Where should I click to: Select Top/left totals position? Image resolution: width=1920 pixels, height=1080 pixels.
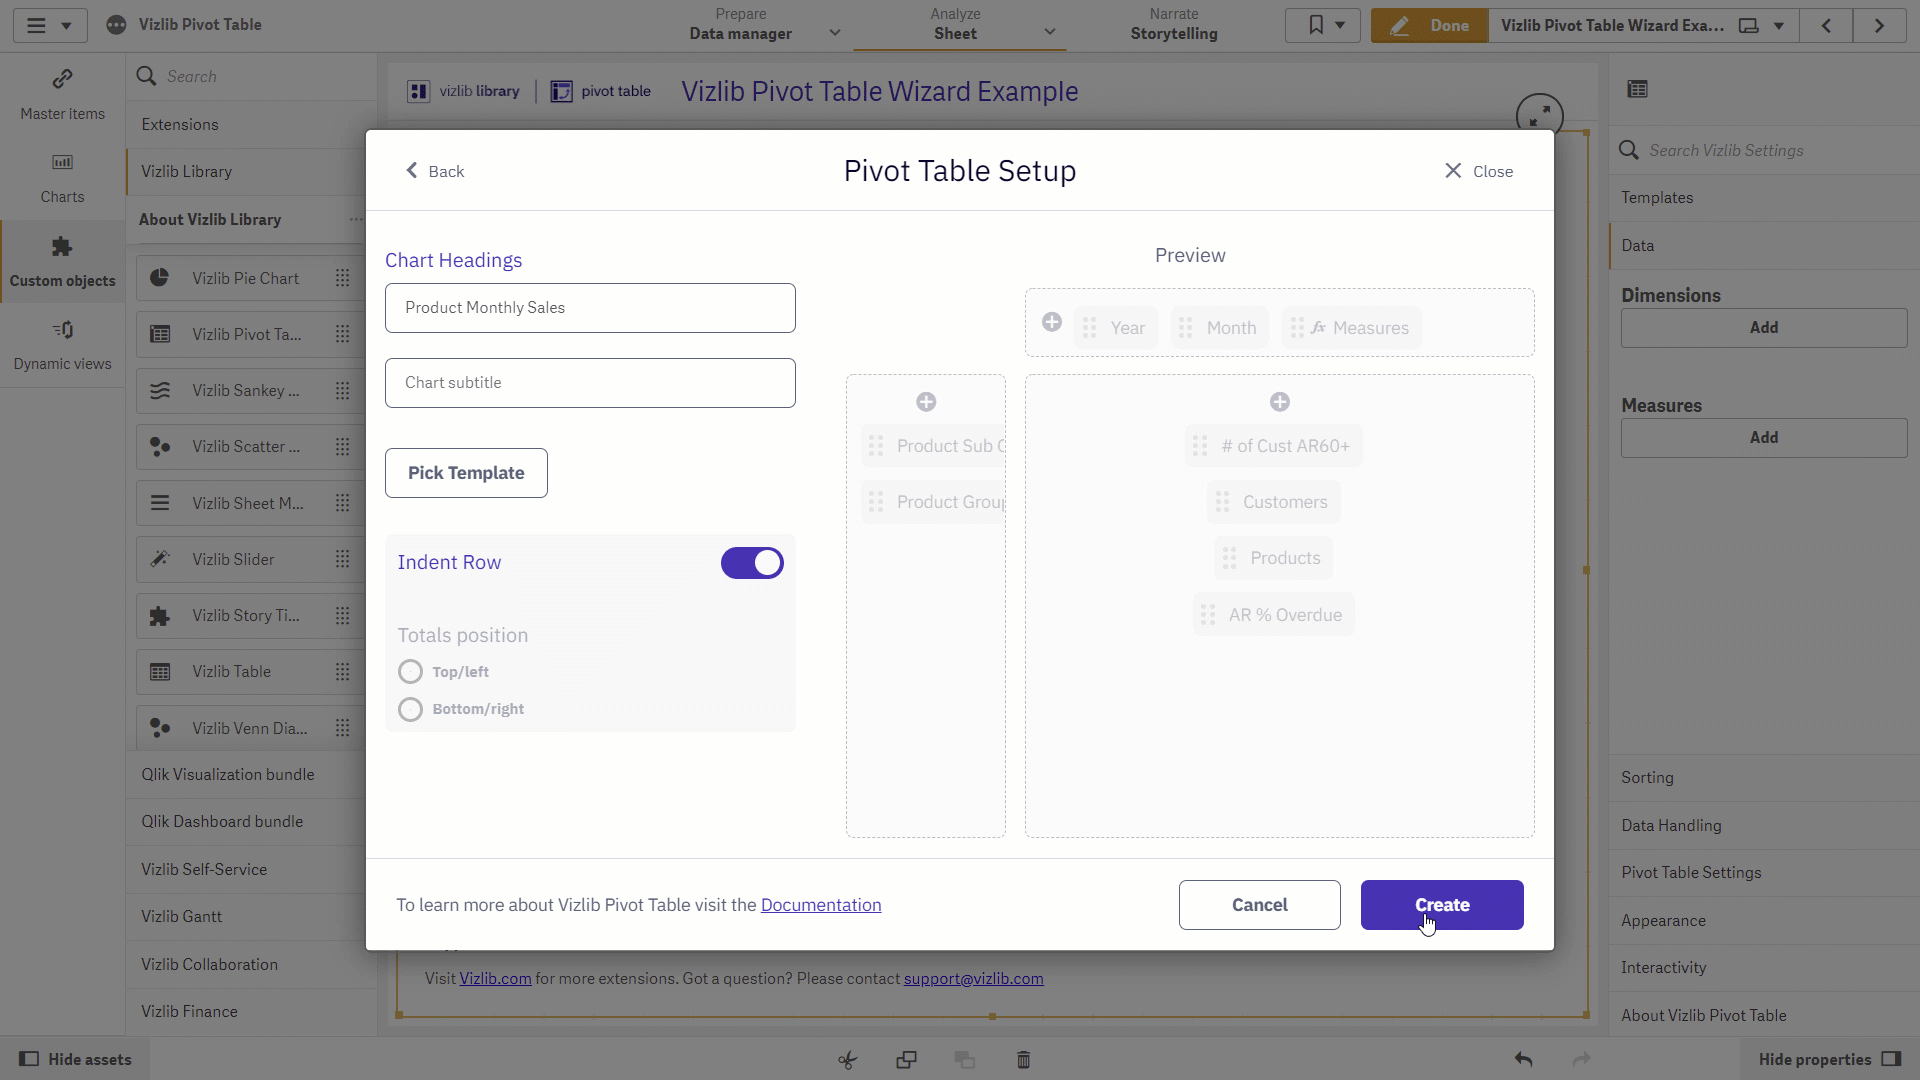coord(410,672)
